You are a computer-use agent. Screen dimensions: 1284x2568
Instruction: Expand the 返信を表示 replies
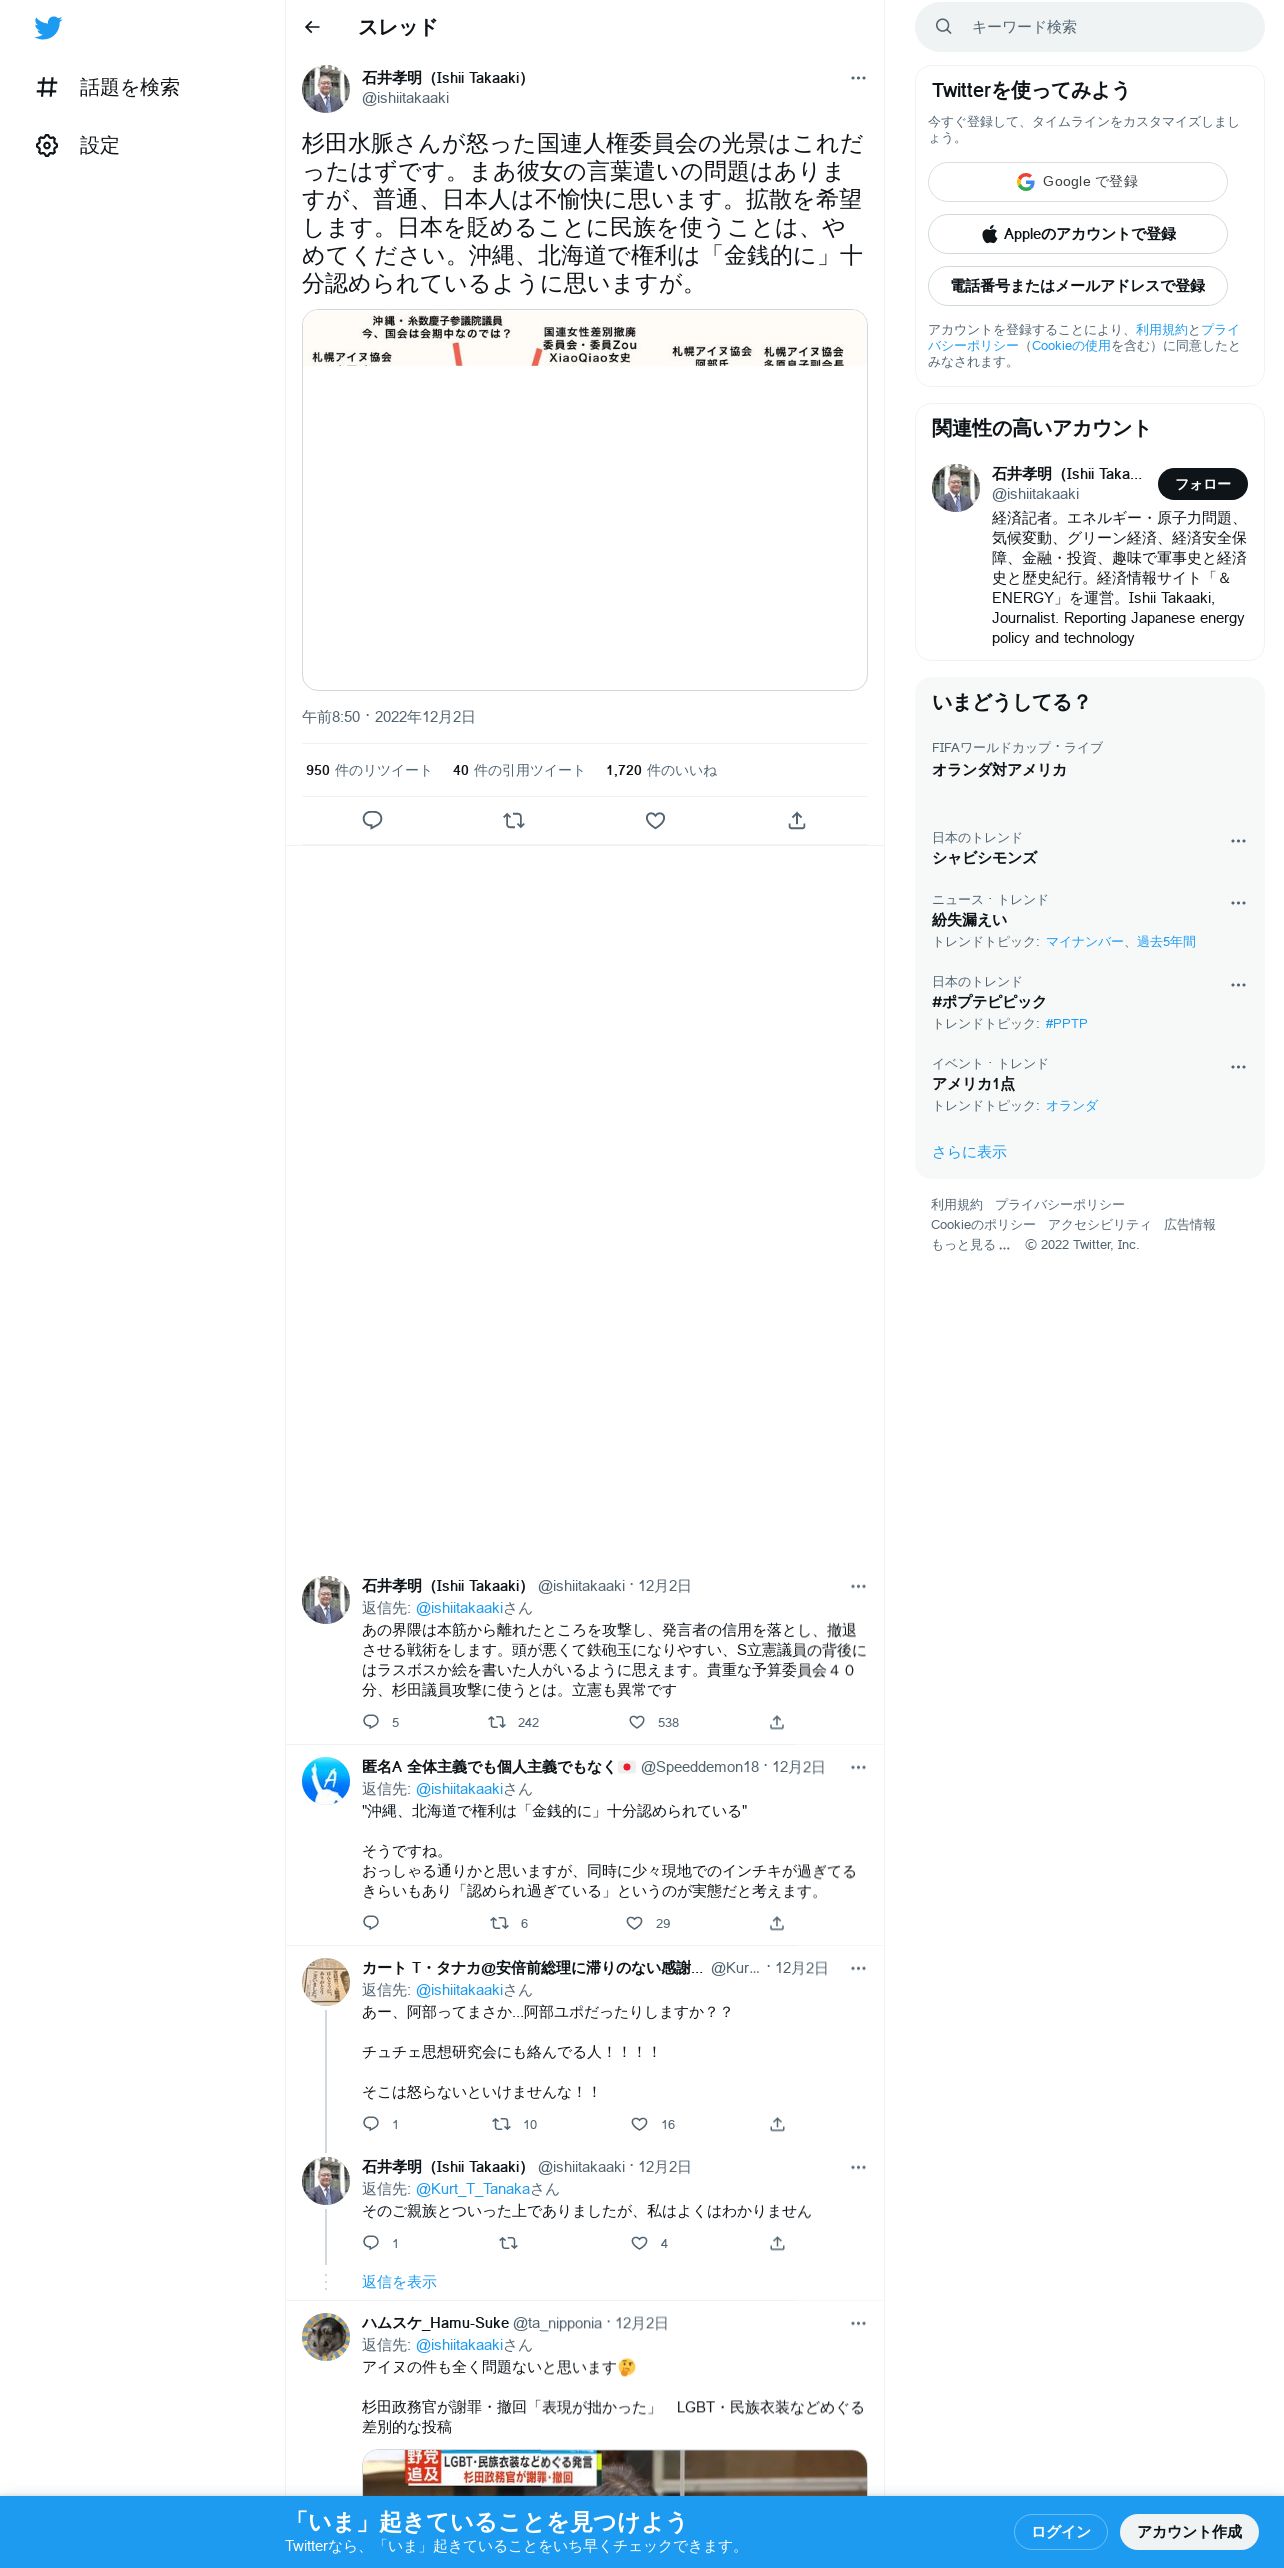click(x=399, y=2282)
